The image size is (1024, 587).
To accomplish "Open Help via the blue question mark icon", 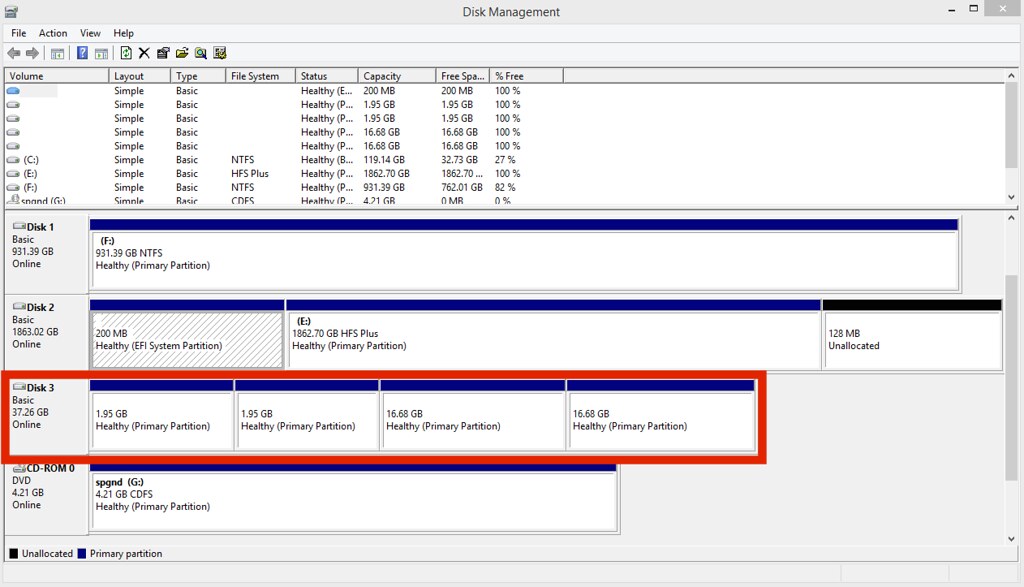I will click(x=82, y=54).
